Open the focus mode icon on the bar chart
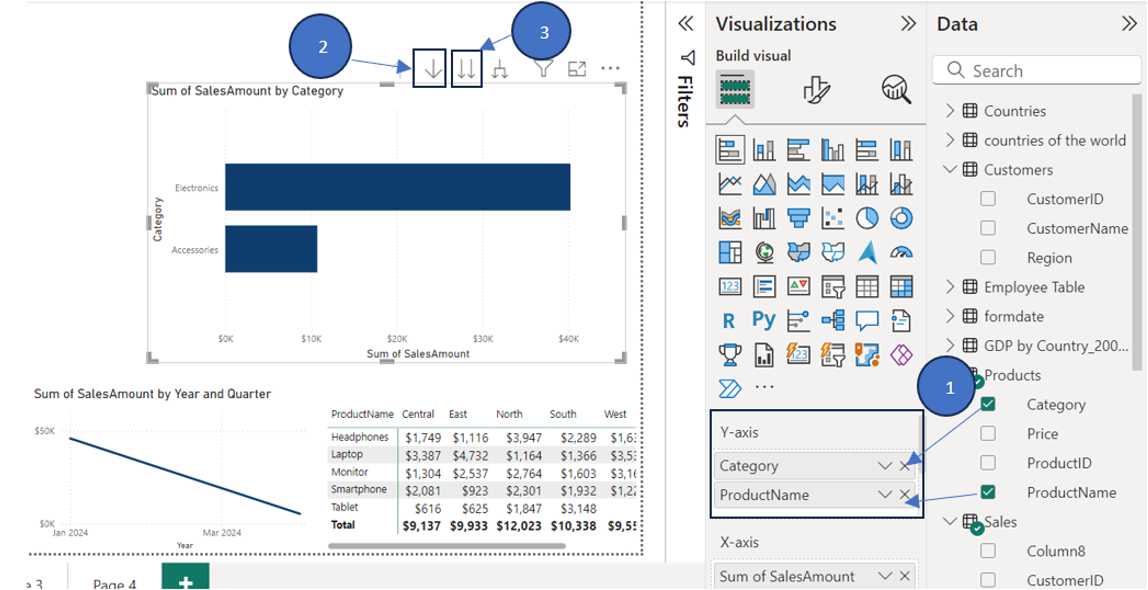This screenshot has width=1148, height=590. click(x=575, y=68)
